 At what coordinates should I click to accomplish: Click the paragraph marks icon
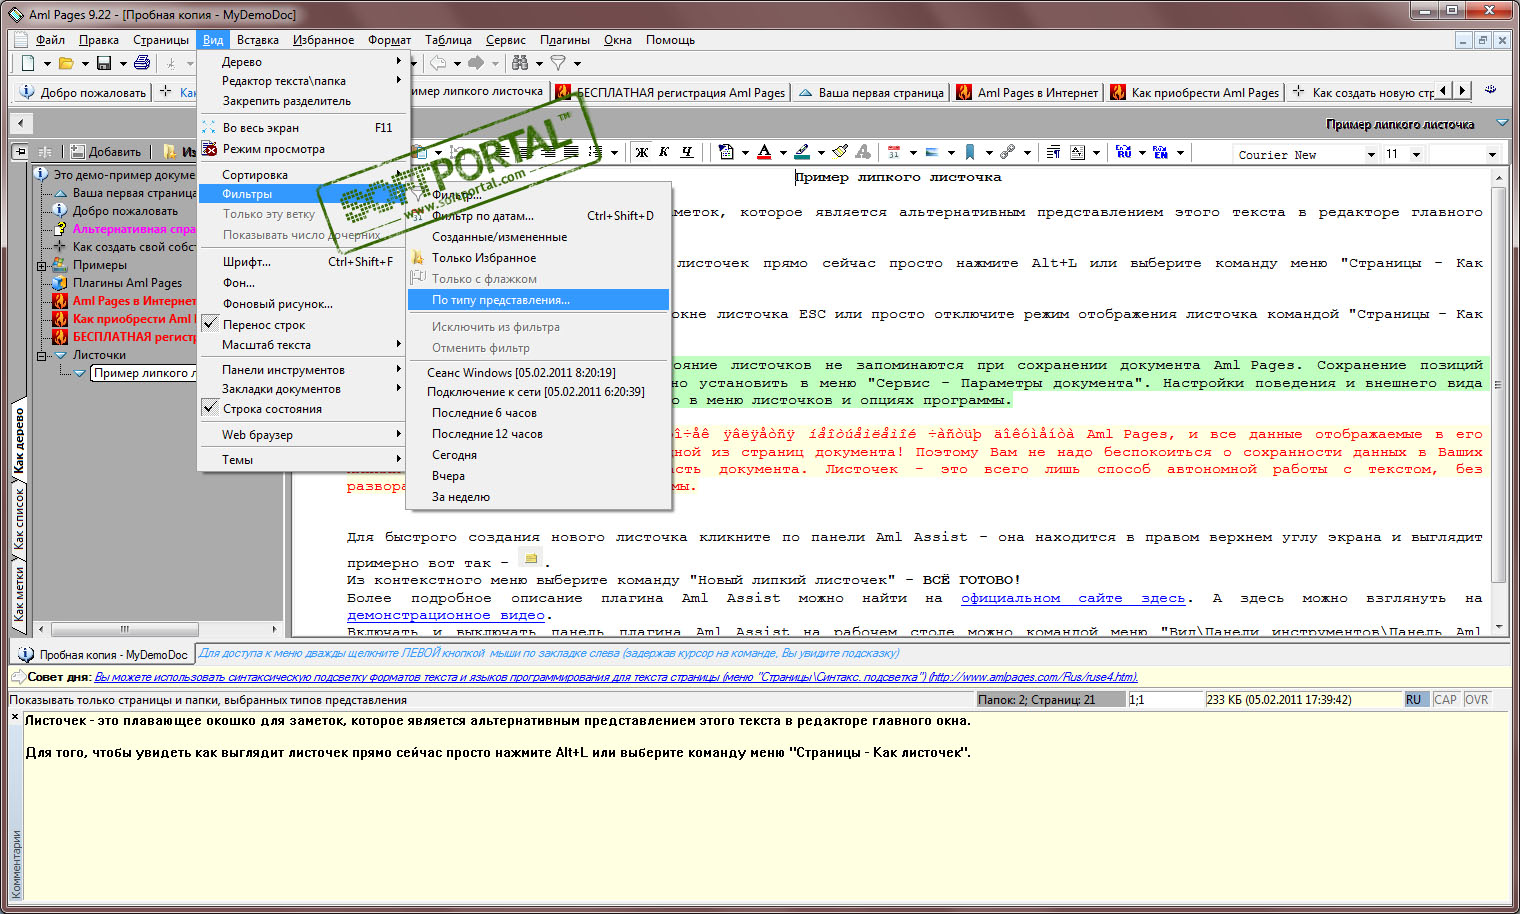pyautogui.click(x=1053, y=152)
